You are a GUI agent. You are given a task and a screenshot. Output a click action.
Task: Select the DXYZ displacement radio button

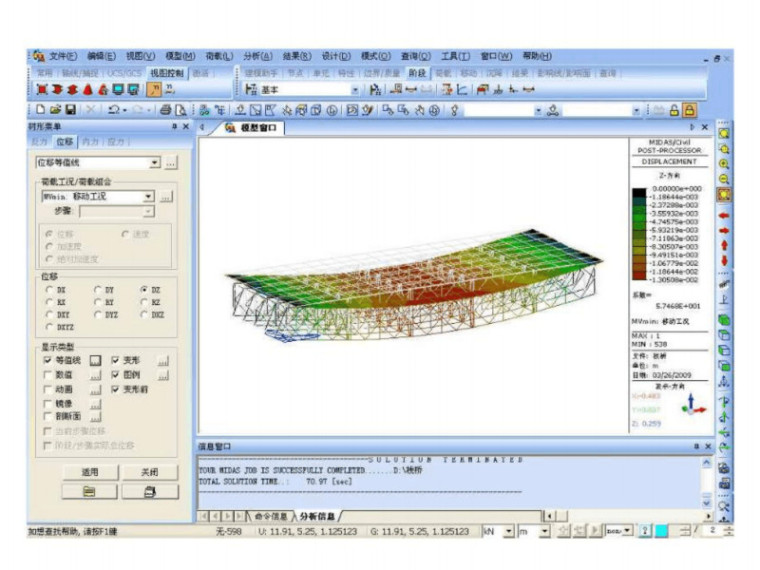click(49, 326)
